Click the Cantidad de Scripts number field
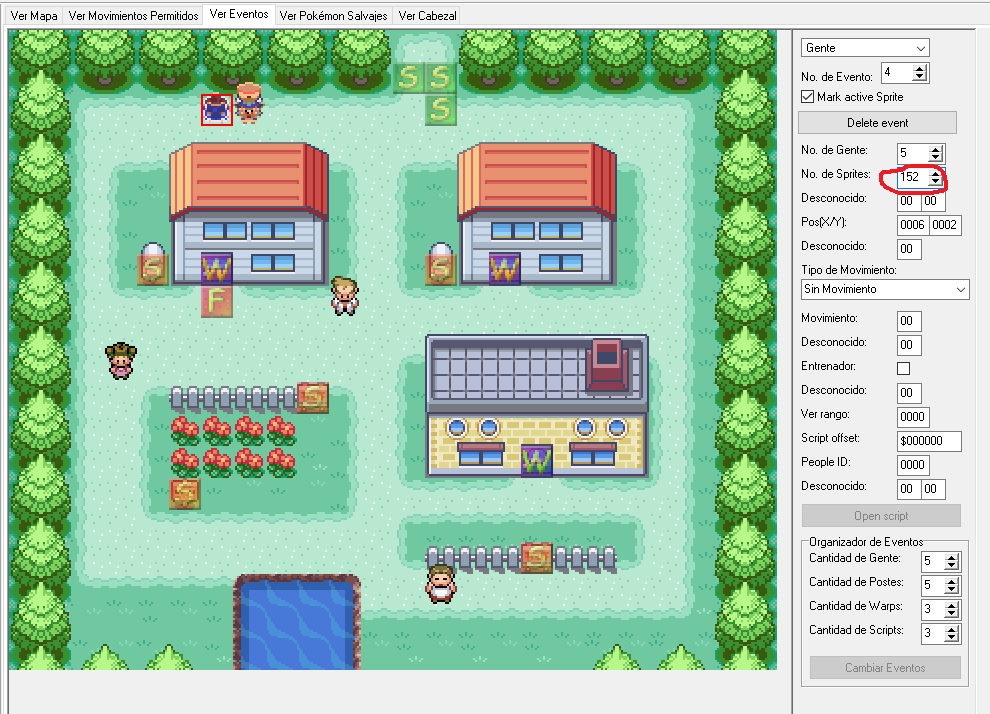990x714 pixels. click(x=933, y=633)
